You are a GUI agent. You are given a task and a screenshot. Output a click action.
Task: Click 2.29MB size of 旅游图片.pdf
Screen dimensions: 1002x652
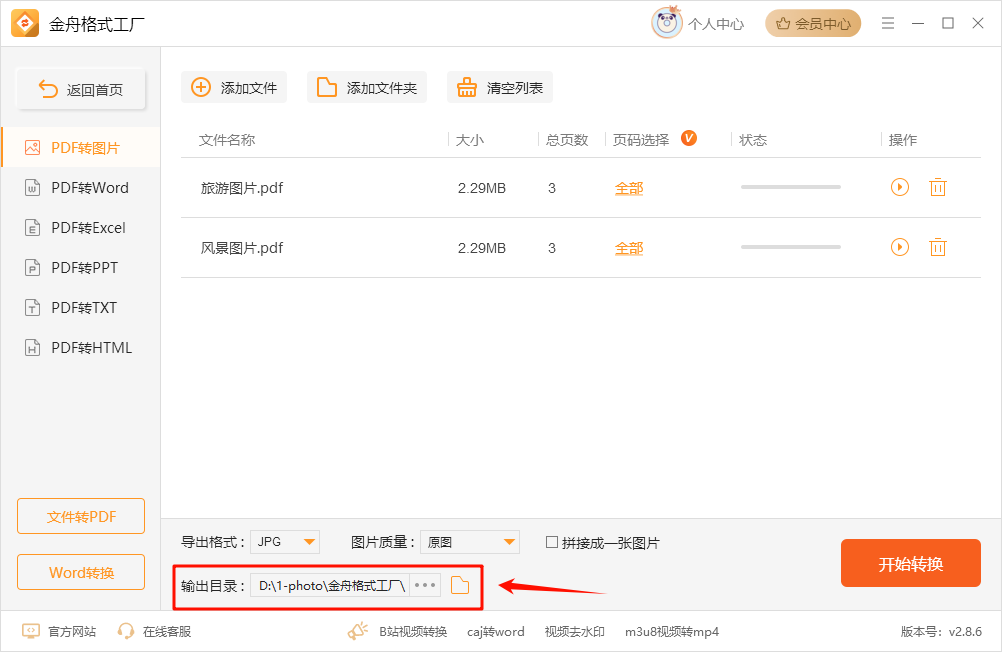(482, 188)
